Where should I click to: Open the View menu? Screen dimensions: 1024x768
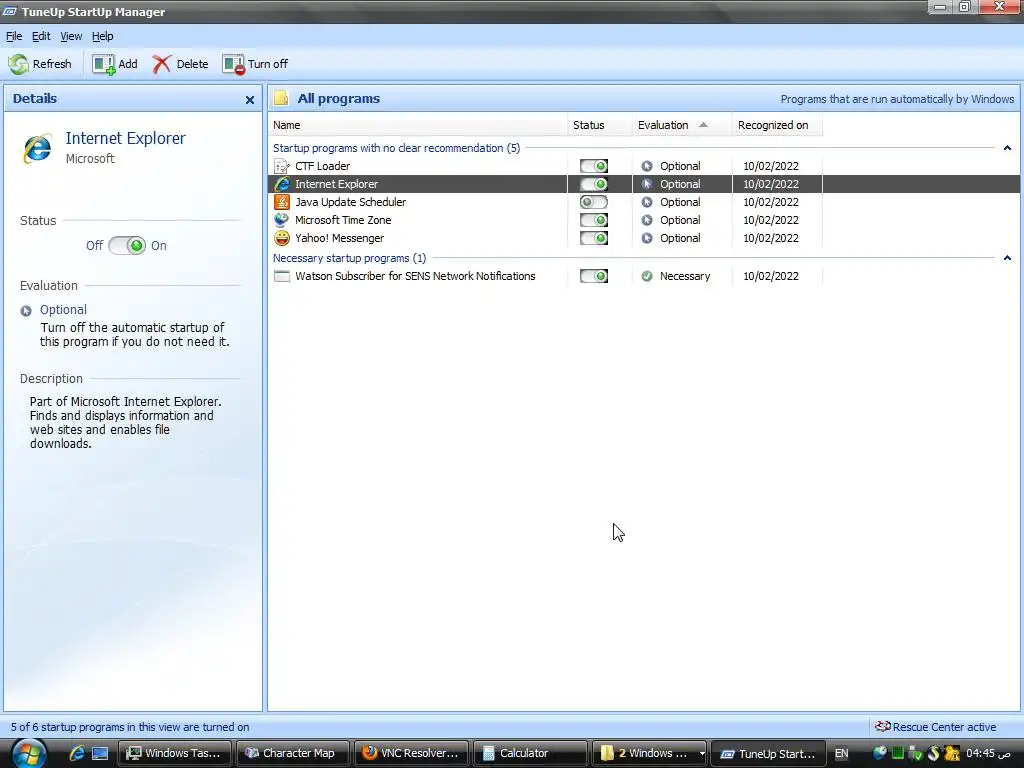tap(71, 37)
